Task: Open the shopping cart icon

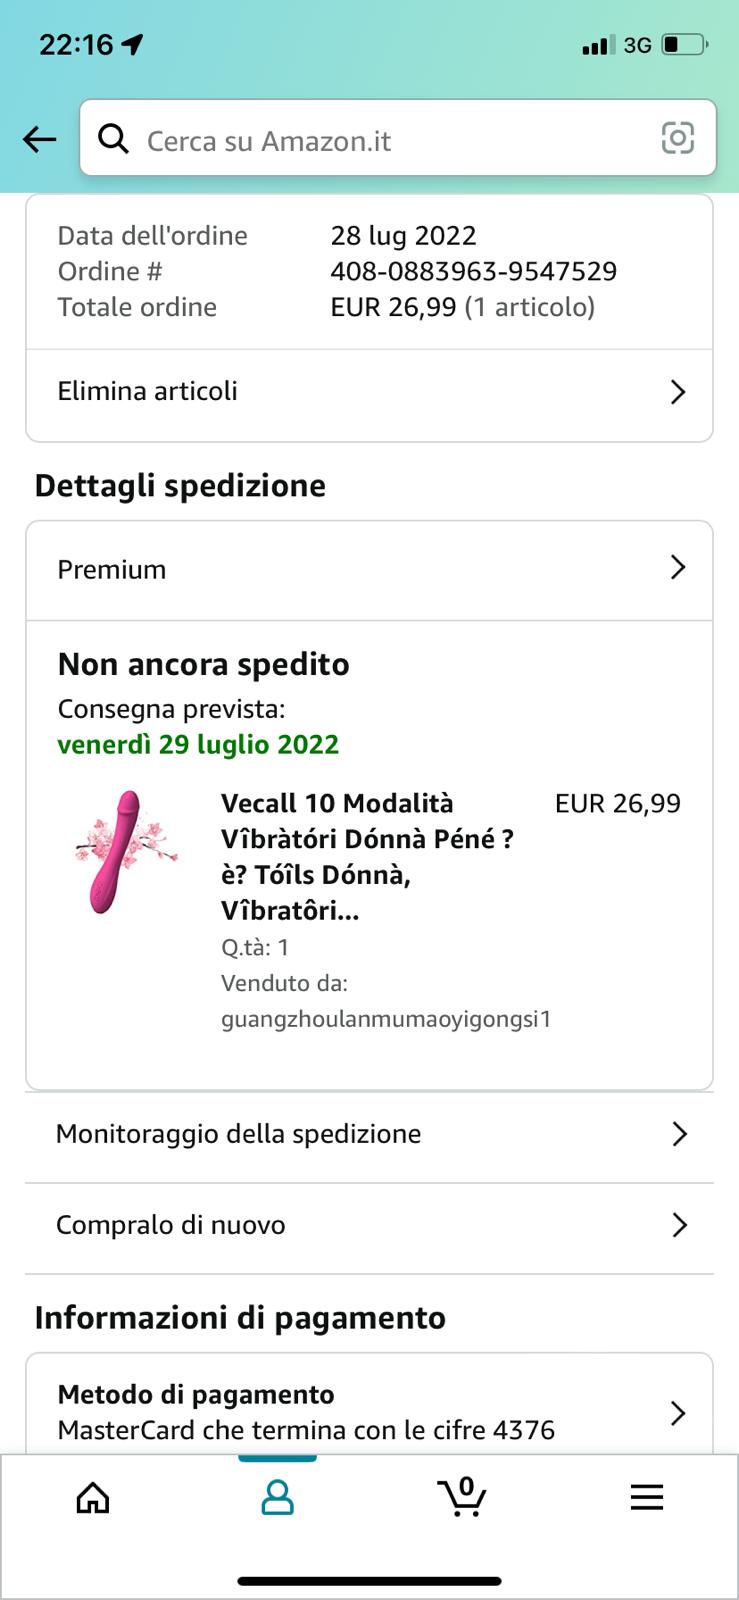Action: [462, 1497]
